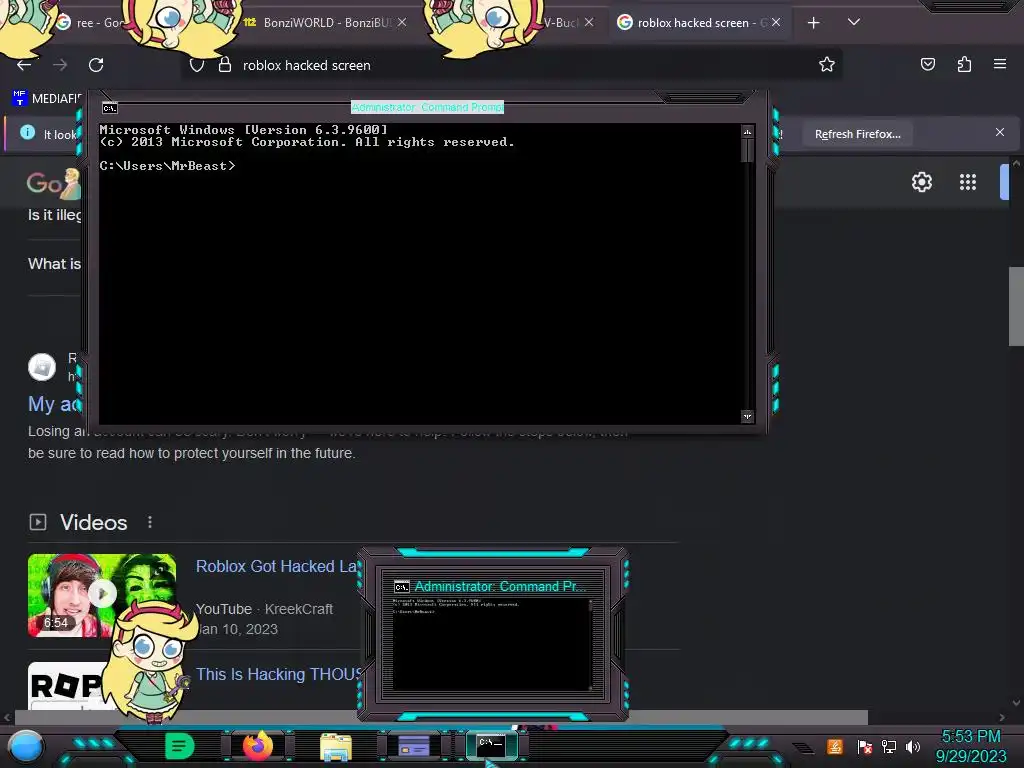Expand the list all tabs chevron

[854, 22]
